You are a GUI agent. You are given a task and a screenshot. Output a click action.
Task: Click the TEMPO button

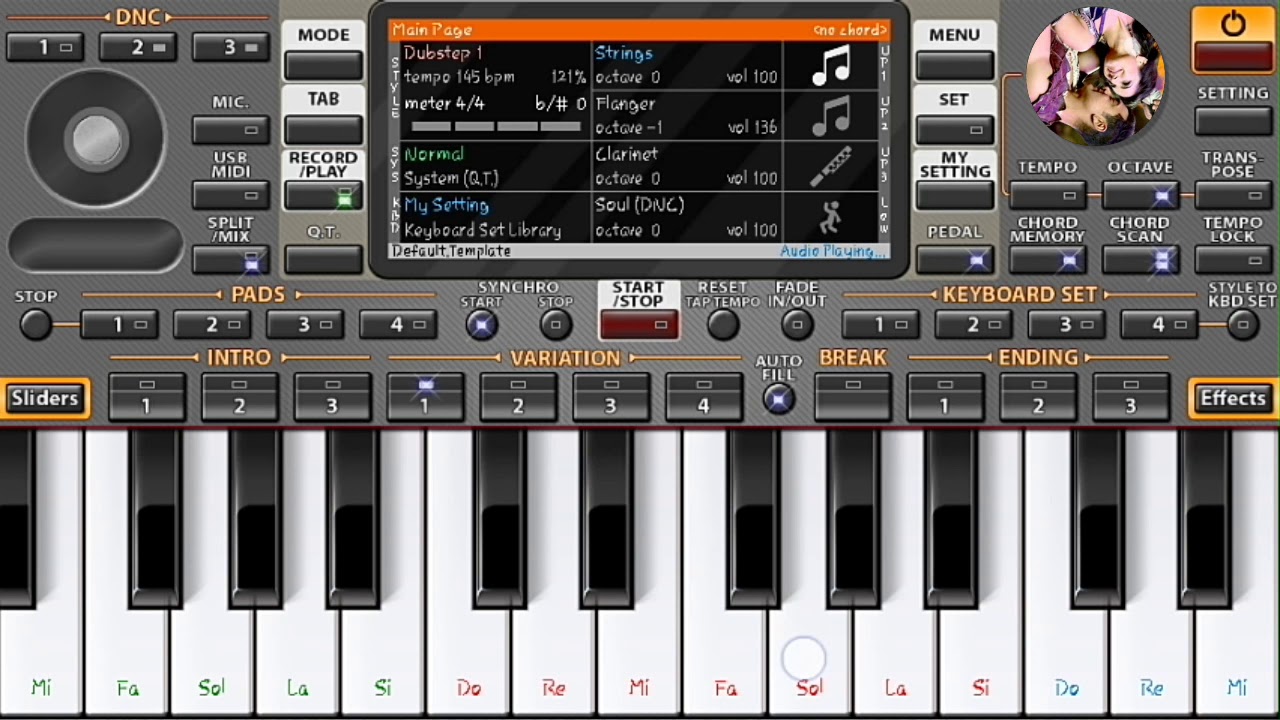point(1047,195)
